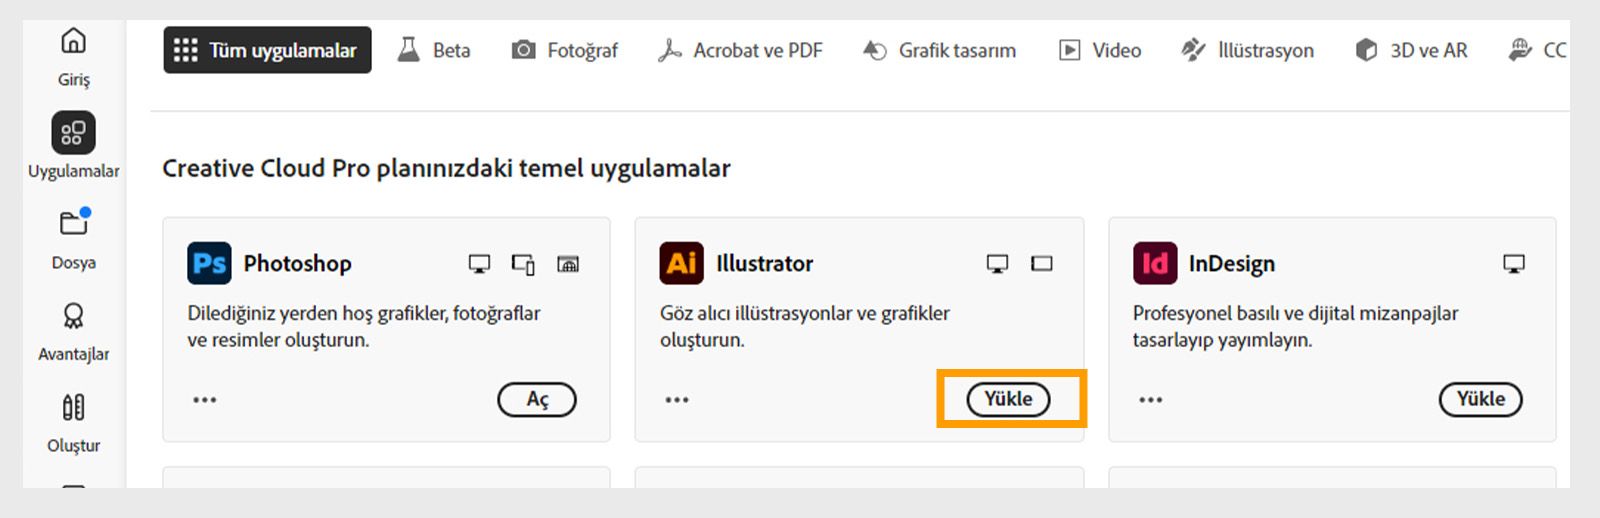The width and height of the screenshot is (1600, 518).
Task: Click the Illustrator title text
Action: tap(765, 263)
